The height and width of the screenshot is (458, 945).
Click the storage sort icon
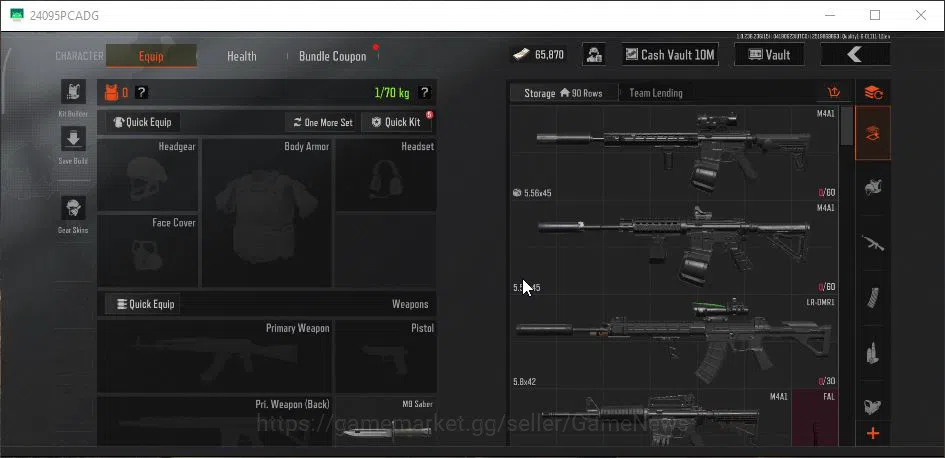[x=834, y=92]
